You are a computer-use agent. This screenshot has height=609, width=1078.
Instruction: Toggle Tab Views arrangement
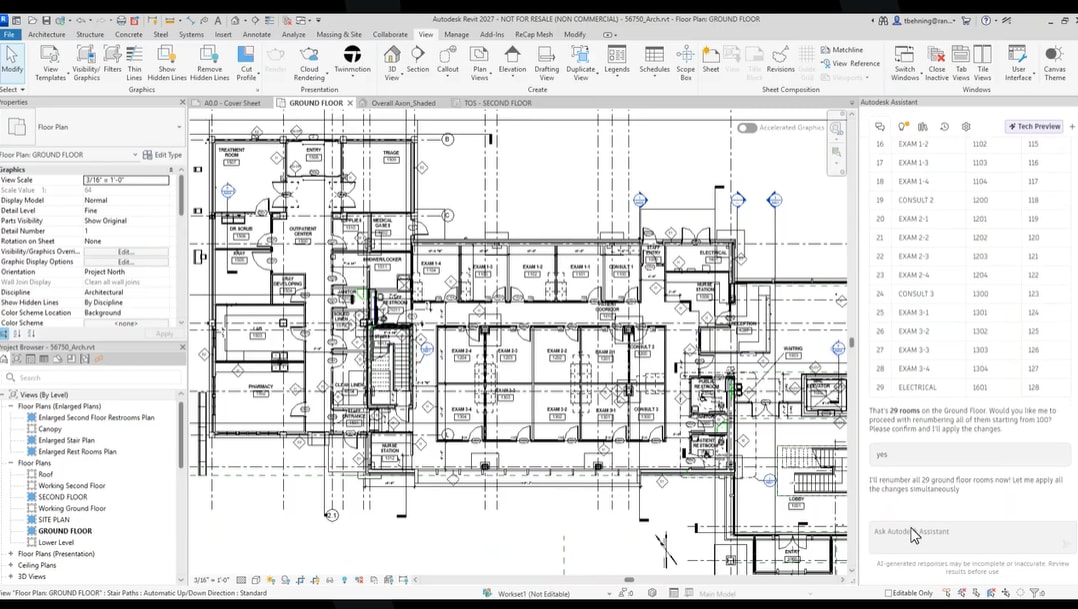tap(961, 63)
